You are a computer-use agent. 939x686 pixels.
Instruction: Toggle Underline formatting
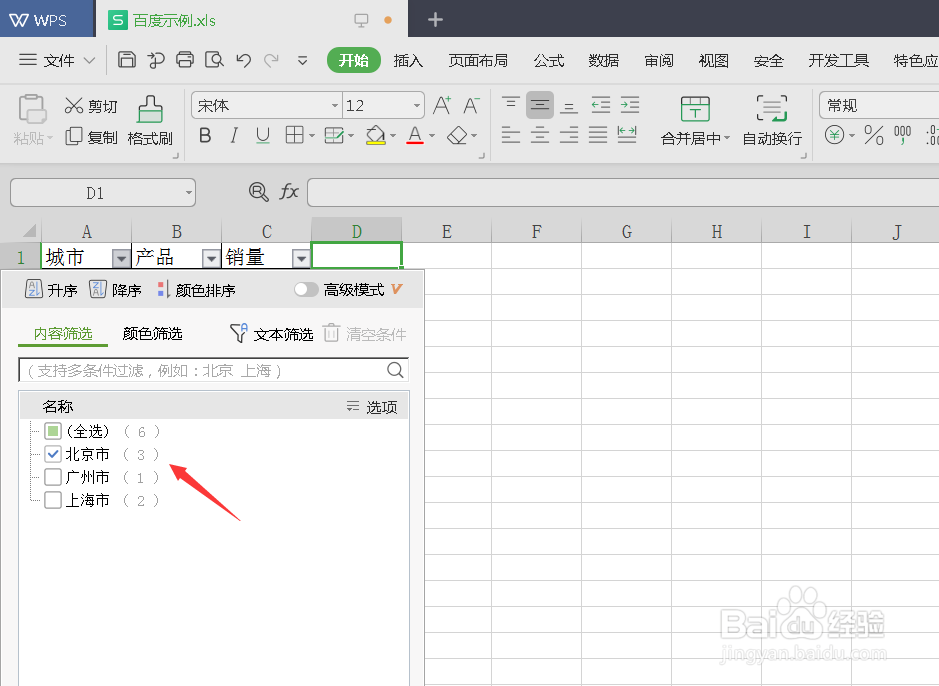point(262,136)
